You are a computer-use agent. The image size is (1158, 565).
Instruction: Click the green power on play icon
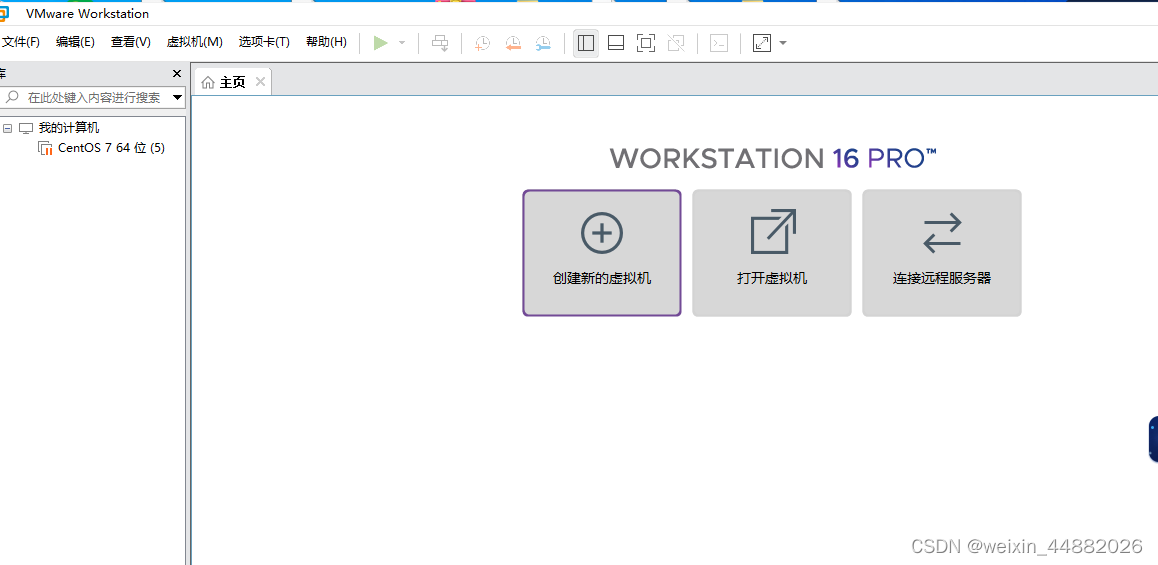[380, 43]
